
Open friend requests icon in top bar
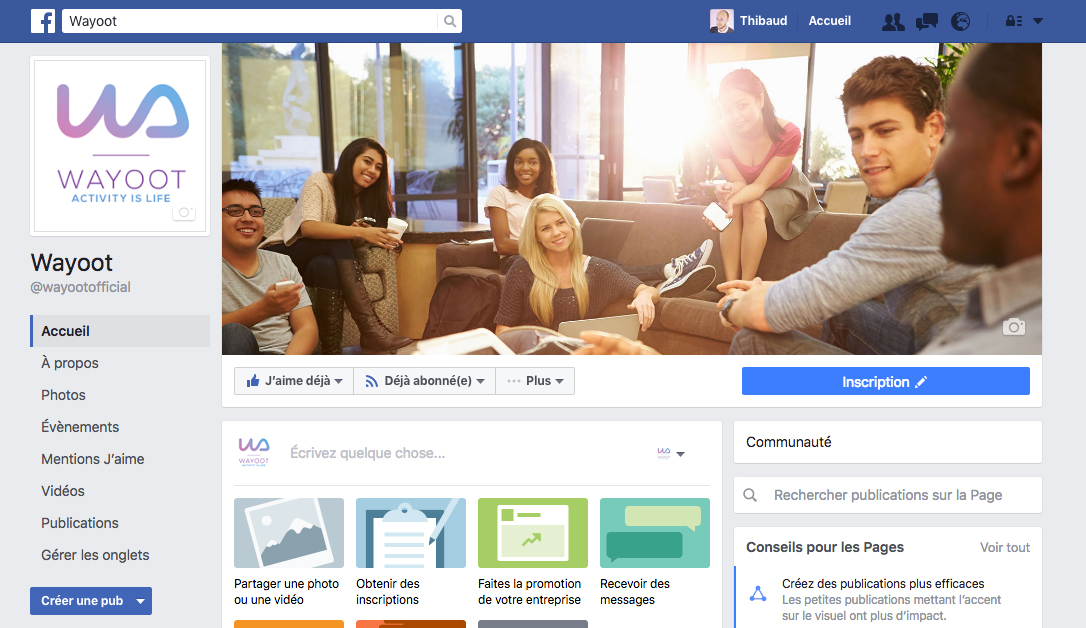893,21
